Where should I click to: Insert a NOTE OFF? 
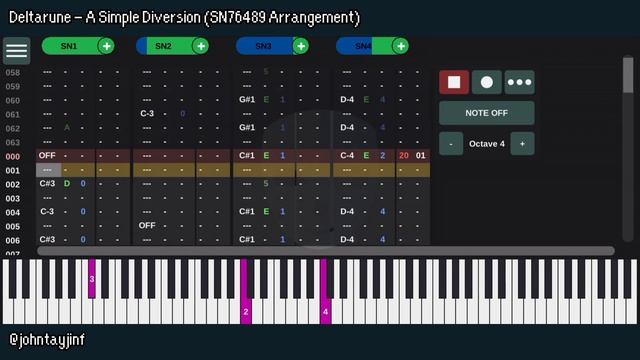(x=487, y=113)
